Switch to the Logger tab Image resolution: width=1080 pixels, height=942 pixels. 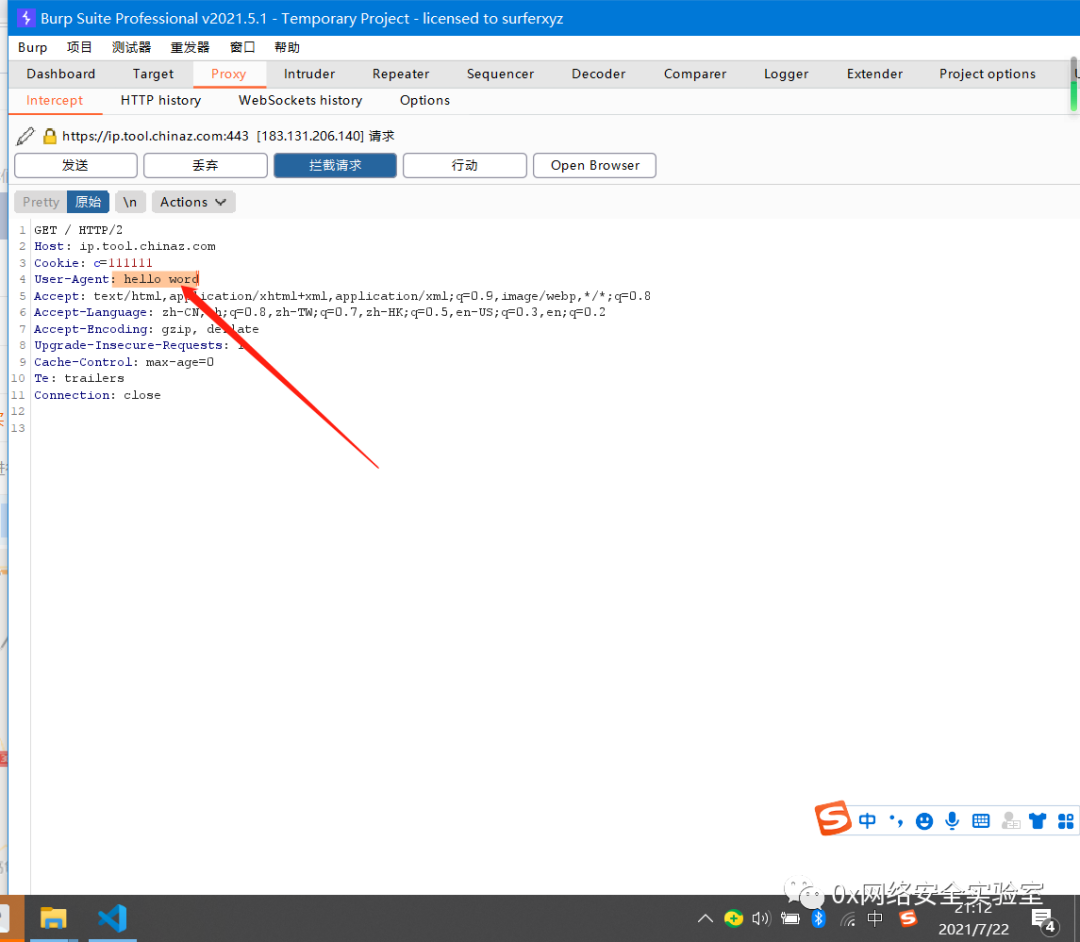(786, 74)
